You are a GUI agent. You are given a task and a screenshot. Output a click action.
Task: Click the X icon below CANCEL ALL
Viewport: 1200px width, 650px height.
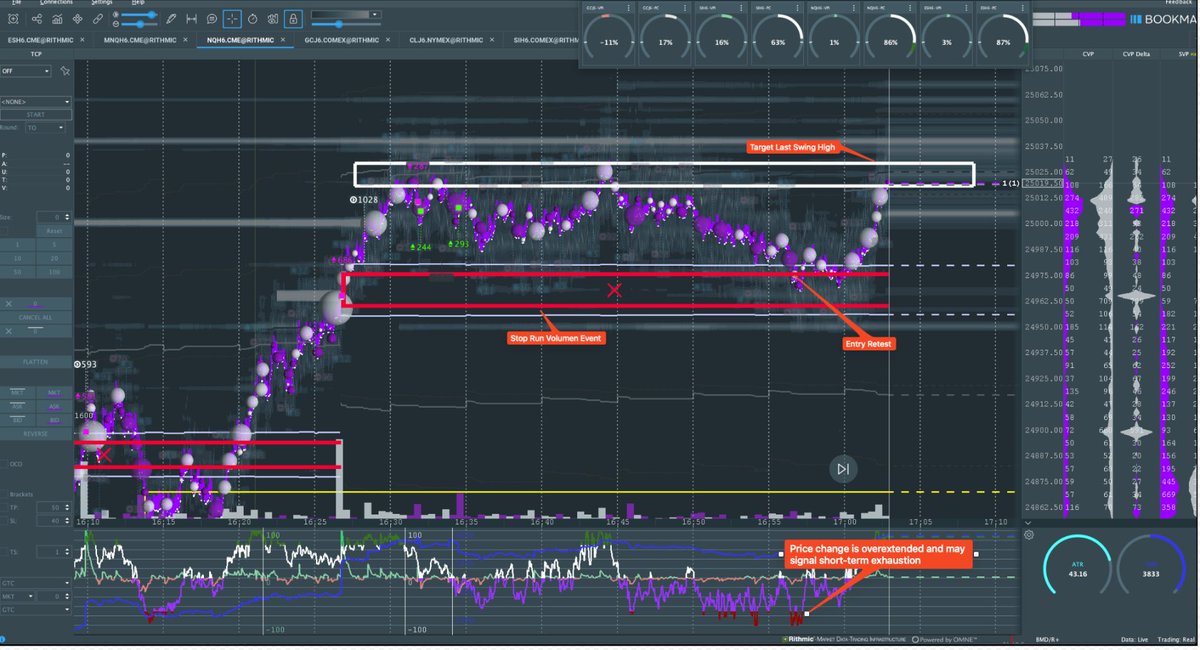pyautogui.click(x=8, y=331)
